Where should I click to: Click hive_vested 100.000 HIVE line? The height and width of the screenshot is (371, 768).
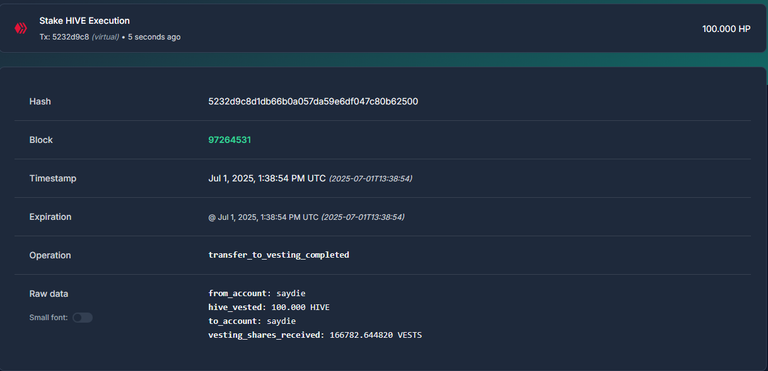tap(269, 308)
